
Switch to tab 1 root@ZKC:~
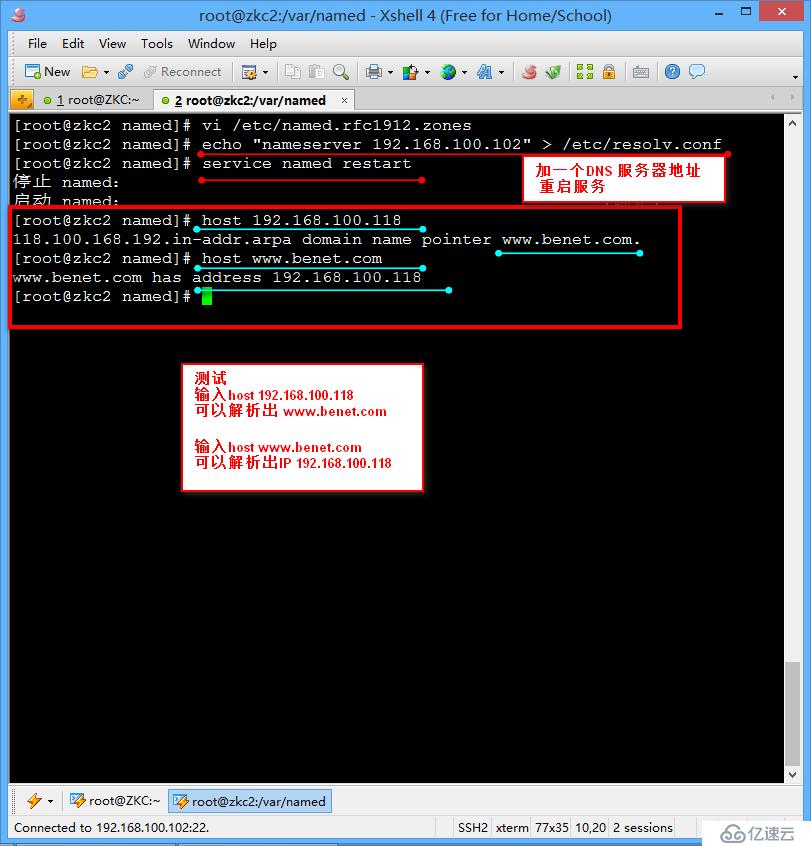(x=92, y=100)
